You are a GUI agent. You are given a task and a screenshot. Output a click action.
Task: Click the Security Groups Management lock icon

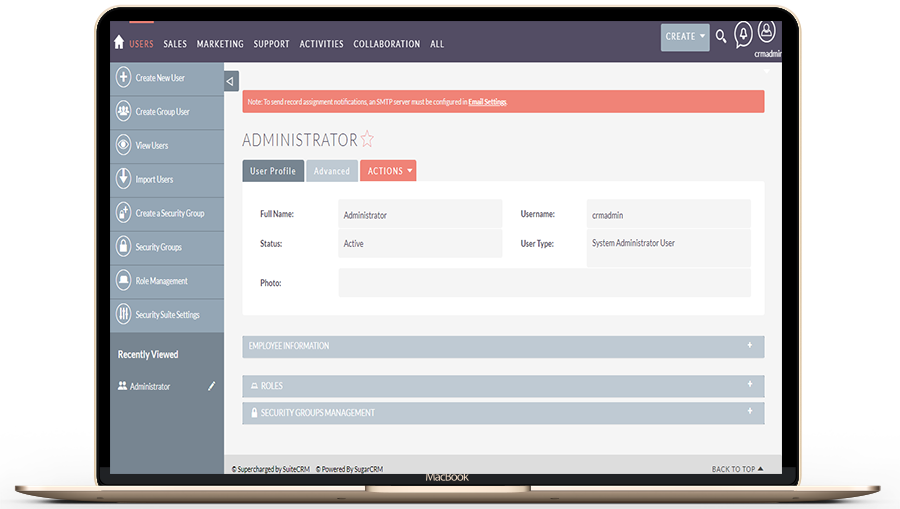coord(254,413)
